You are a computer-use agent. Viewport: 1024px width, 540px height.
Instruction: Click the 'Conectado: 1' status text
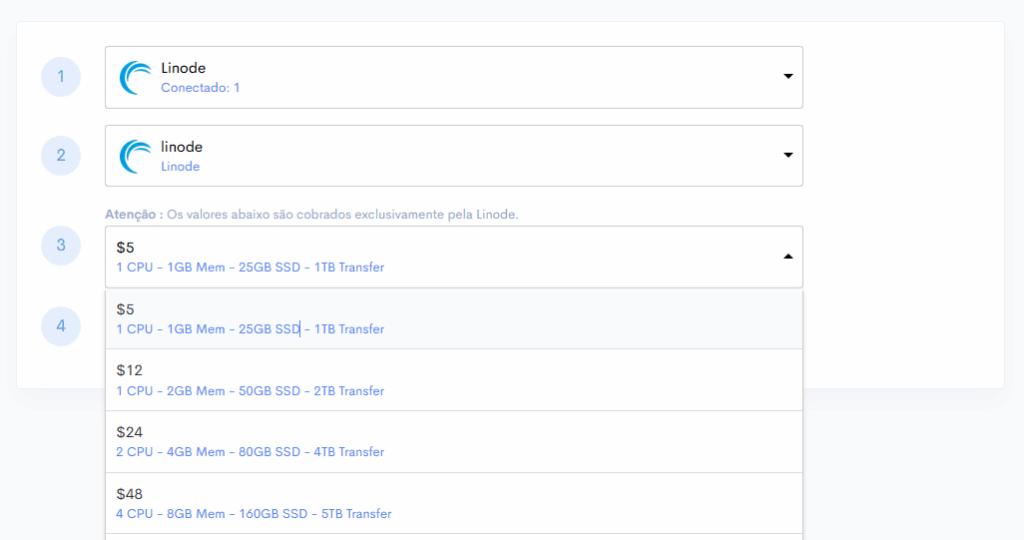click(x=200, y=87)
